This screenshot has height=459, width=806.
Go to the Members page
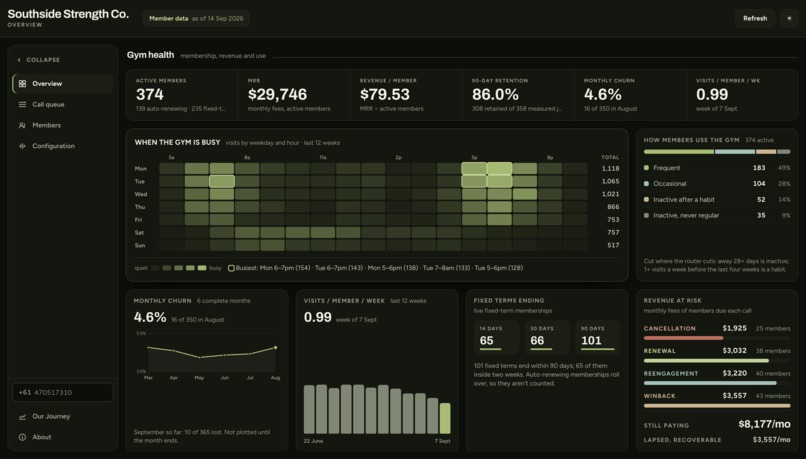point(63,125)
